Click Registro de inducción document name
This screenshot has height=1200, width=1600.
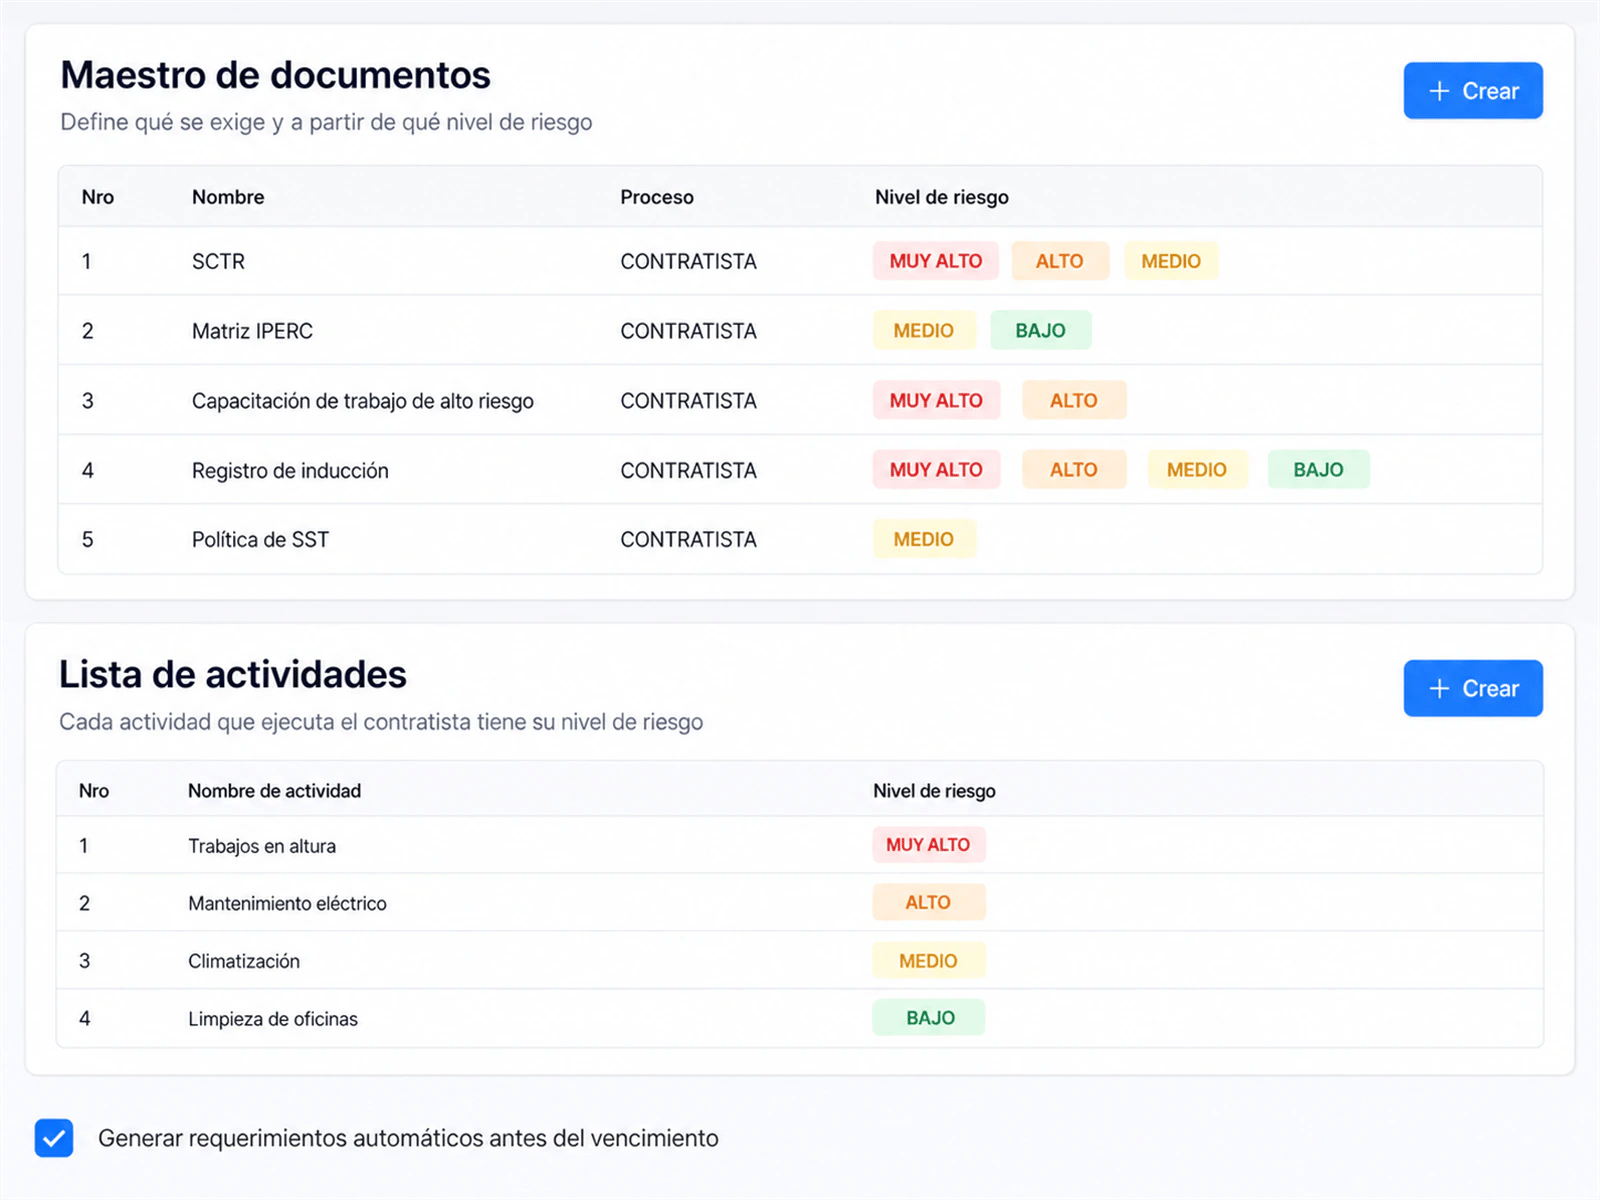click(x=290, y=470)
